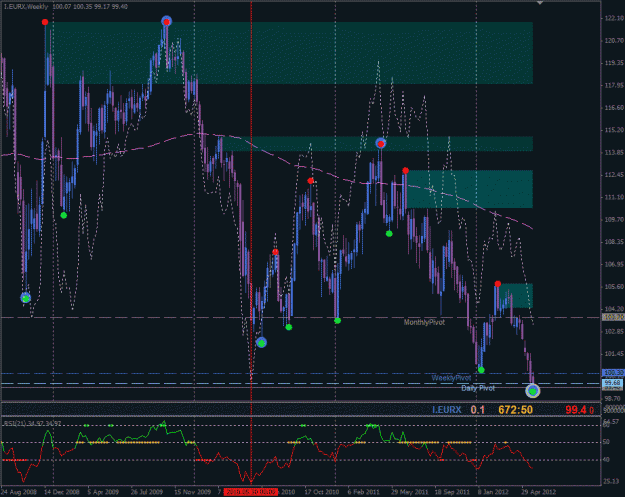Select the blue-circled green marker at the August 2008 low

click(26, 298)
